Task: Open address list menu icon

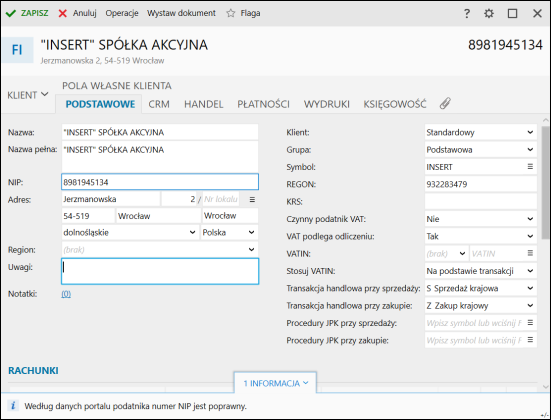Action: [x=252, y=200]
